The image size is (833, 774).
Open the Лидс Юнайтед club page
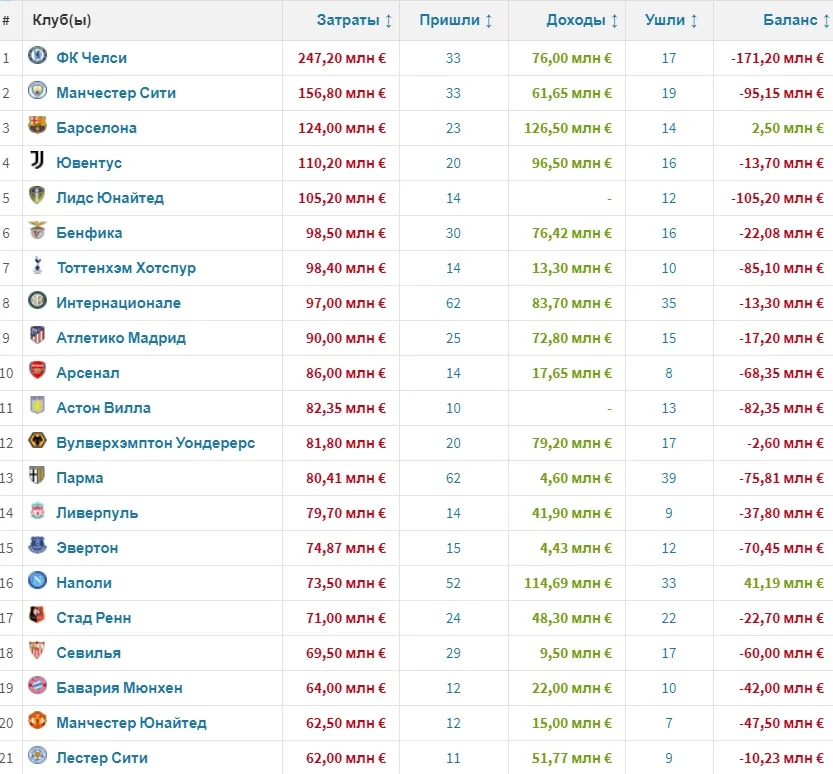110,198
